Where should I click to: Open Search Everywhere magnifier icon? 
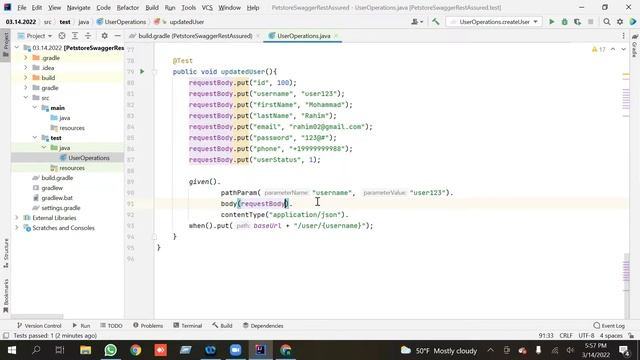click(607, 22)
